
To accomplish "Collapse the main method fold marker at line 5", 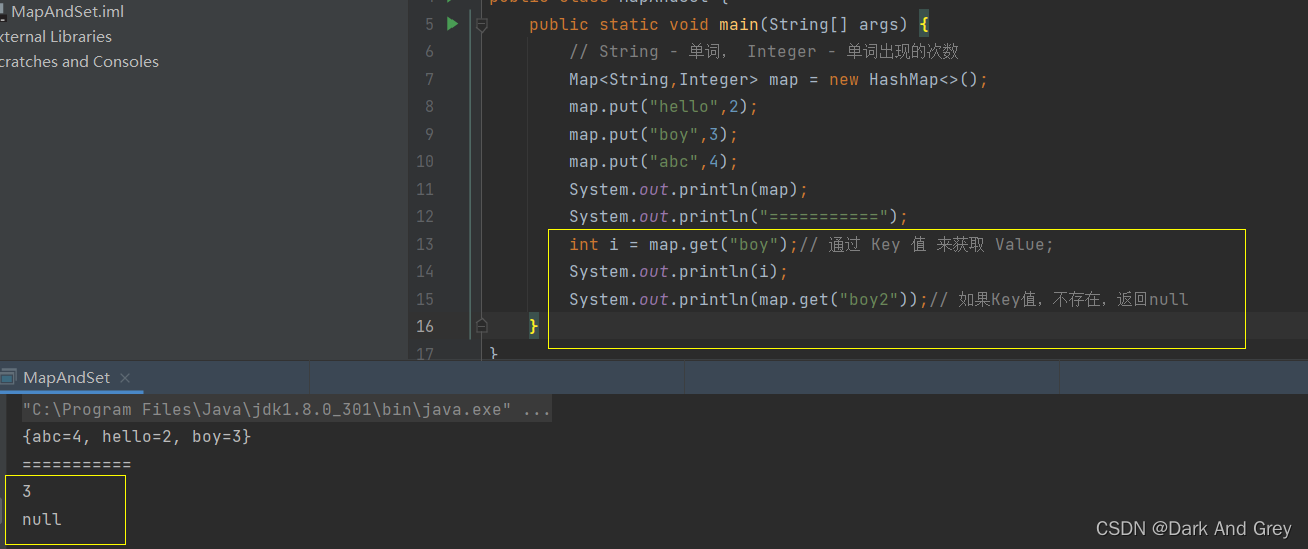I will click(481, 24).
